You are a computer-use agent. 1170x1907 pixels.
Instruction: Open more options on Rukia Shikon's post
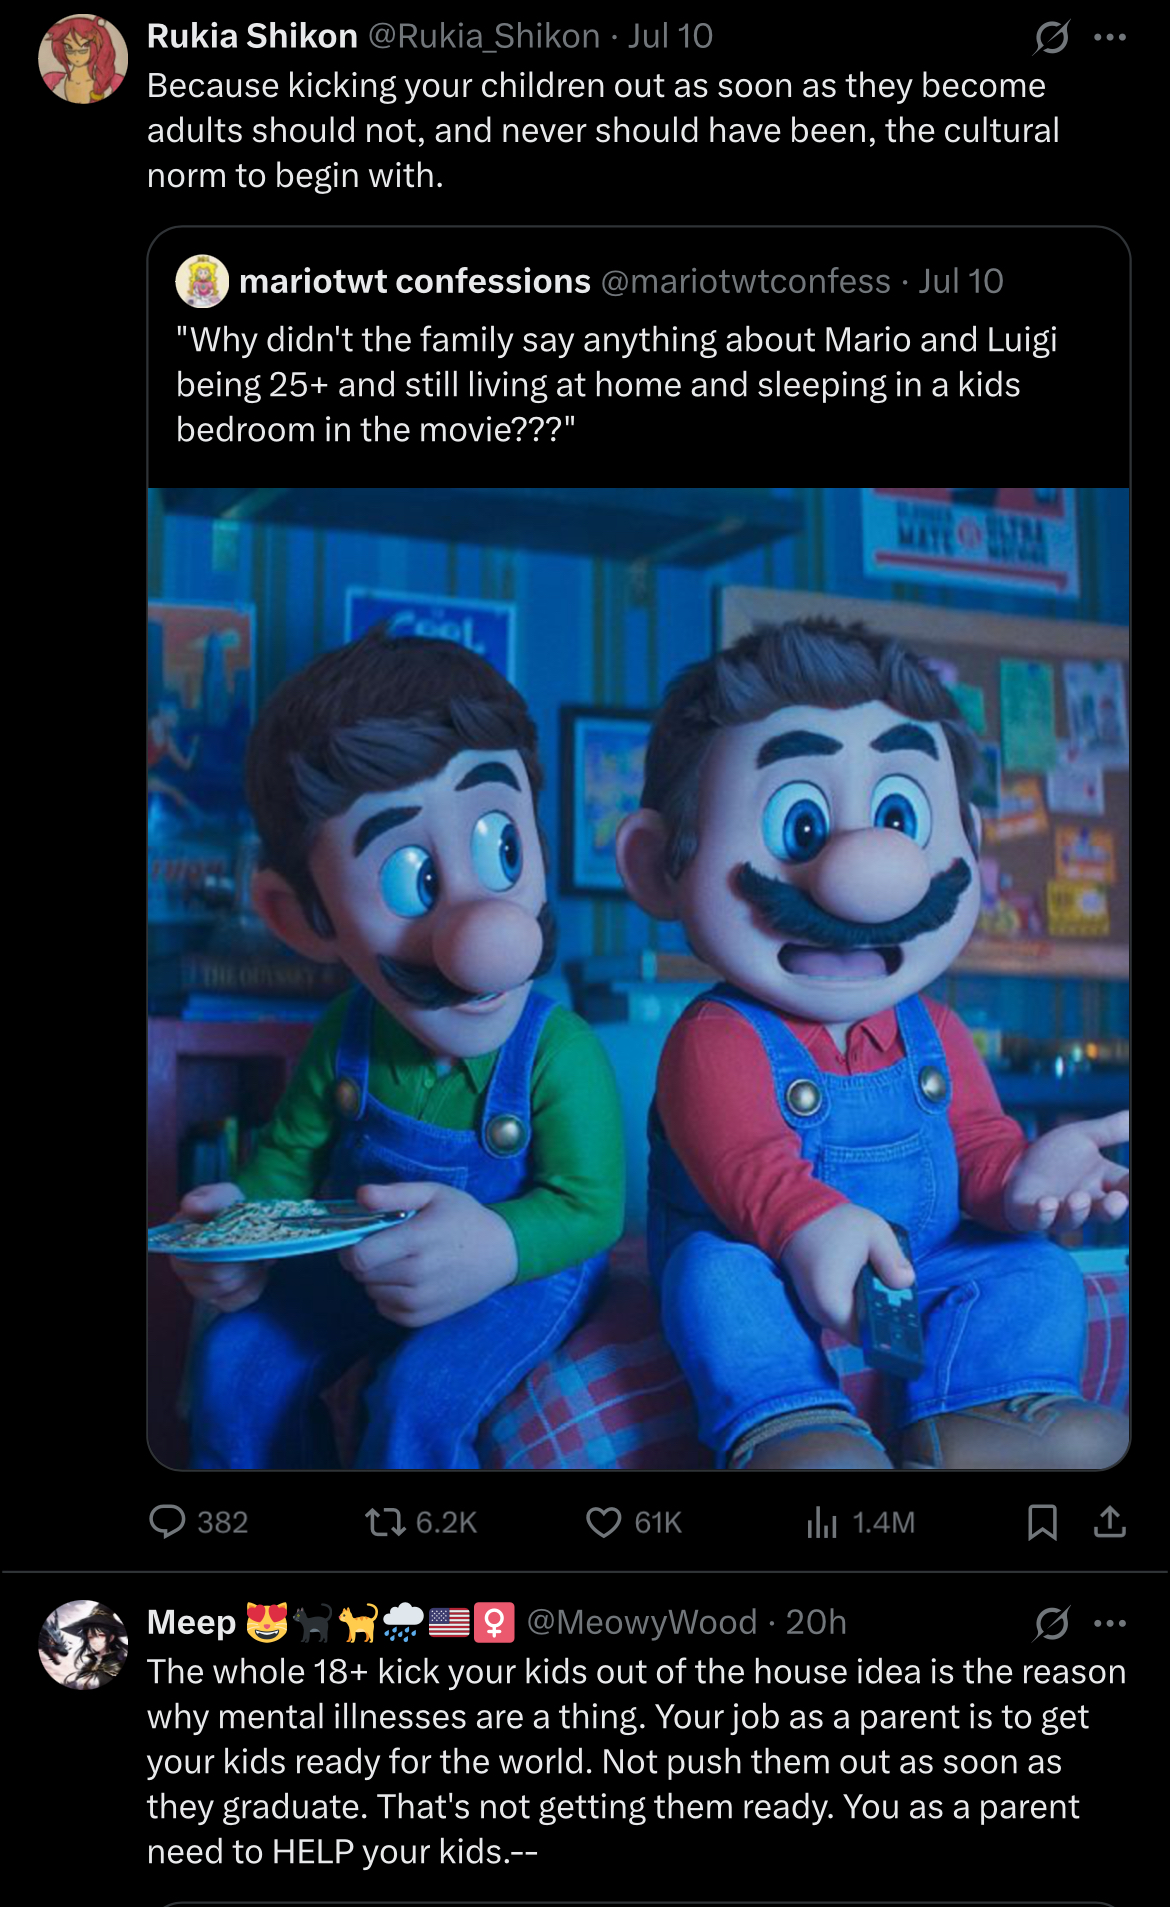[1110, 37]
